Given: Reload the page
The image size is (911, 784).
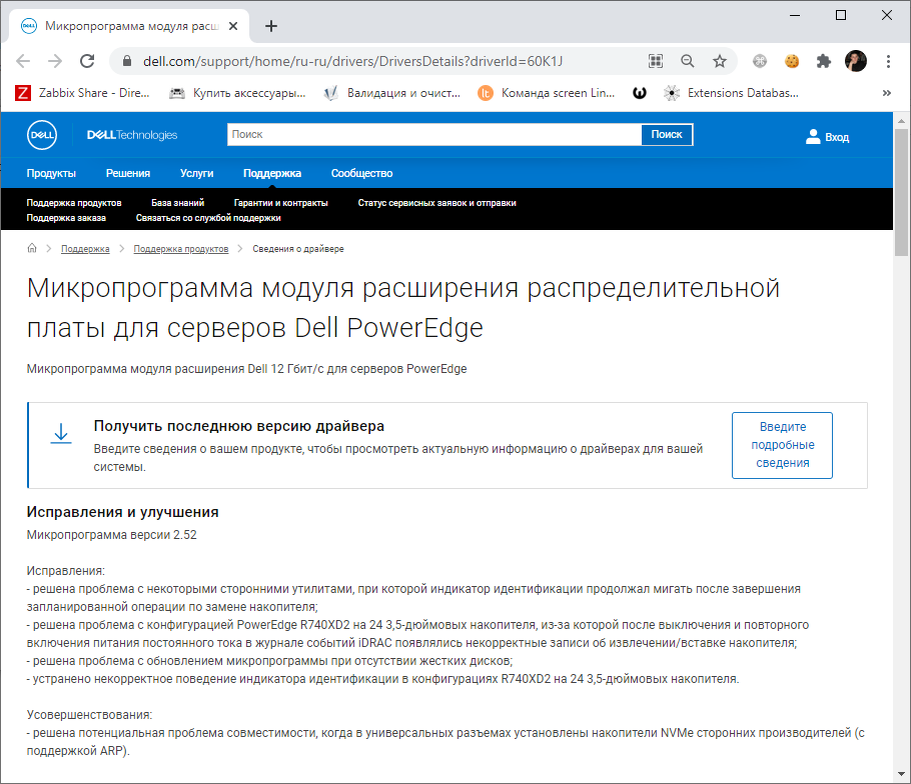Looking at the screenshot, I should click(x=87, y=61).
